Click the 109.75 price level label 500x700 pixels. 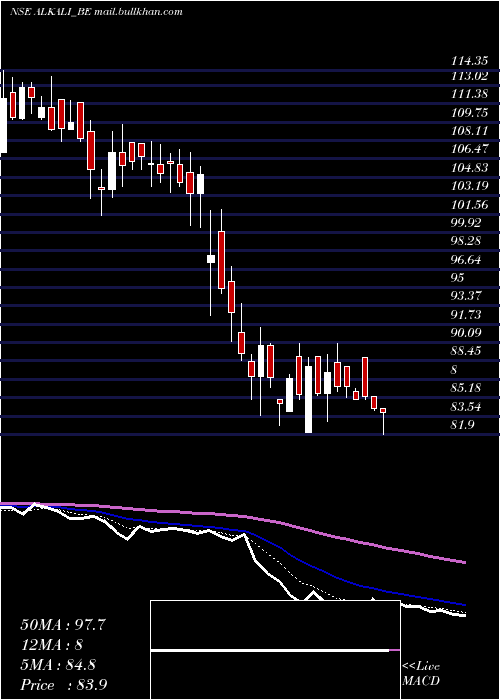coord(469,112)
